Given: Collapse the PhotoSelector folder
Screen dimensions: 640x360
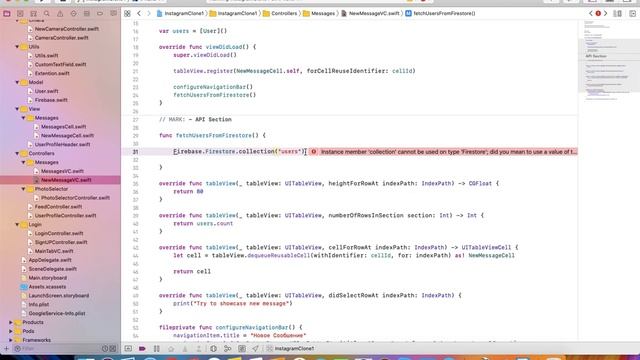Looking at the screenshot, I should tap(23, 189).
